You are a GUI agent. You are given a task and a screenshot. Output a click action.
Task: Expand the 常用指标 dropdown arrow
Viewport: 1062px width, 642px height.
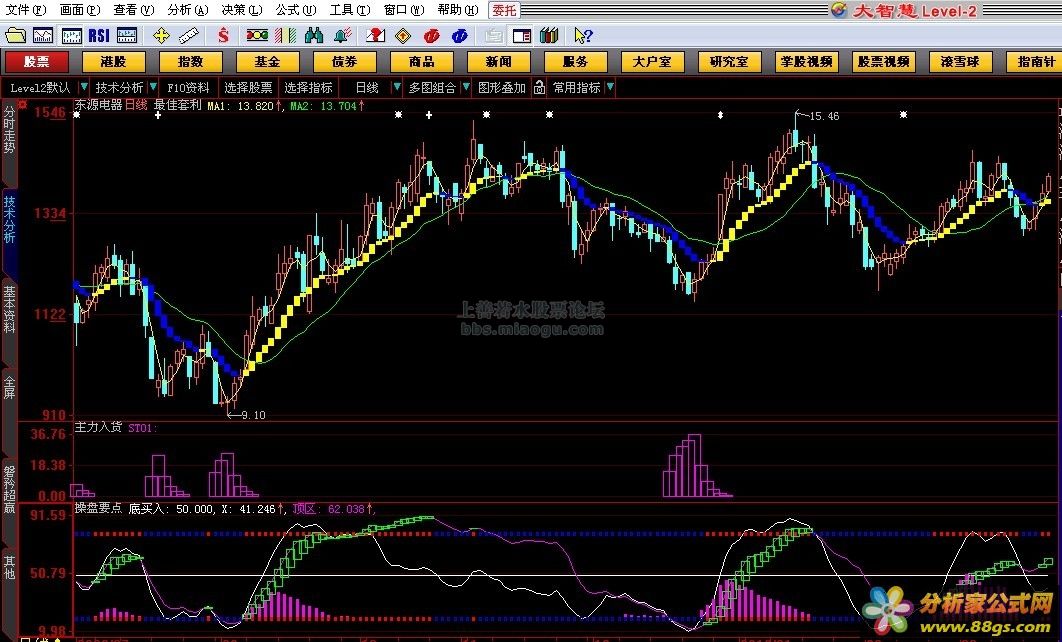tap(610, 87)
